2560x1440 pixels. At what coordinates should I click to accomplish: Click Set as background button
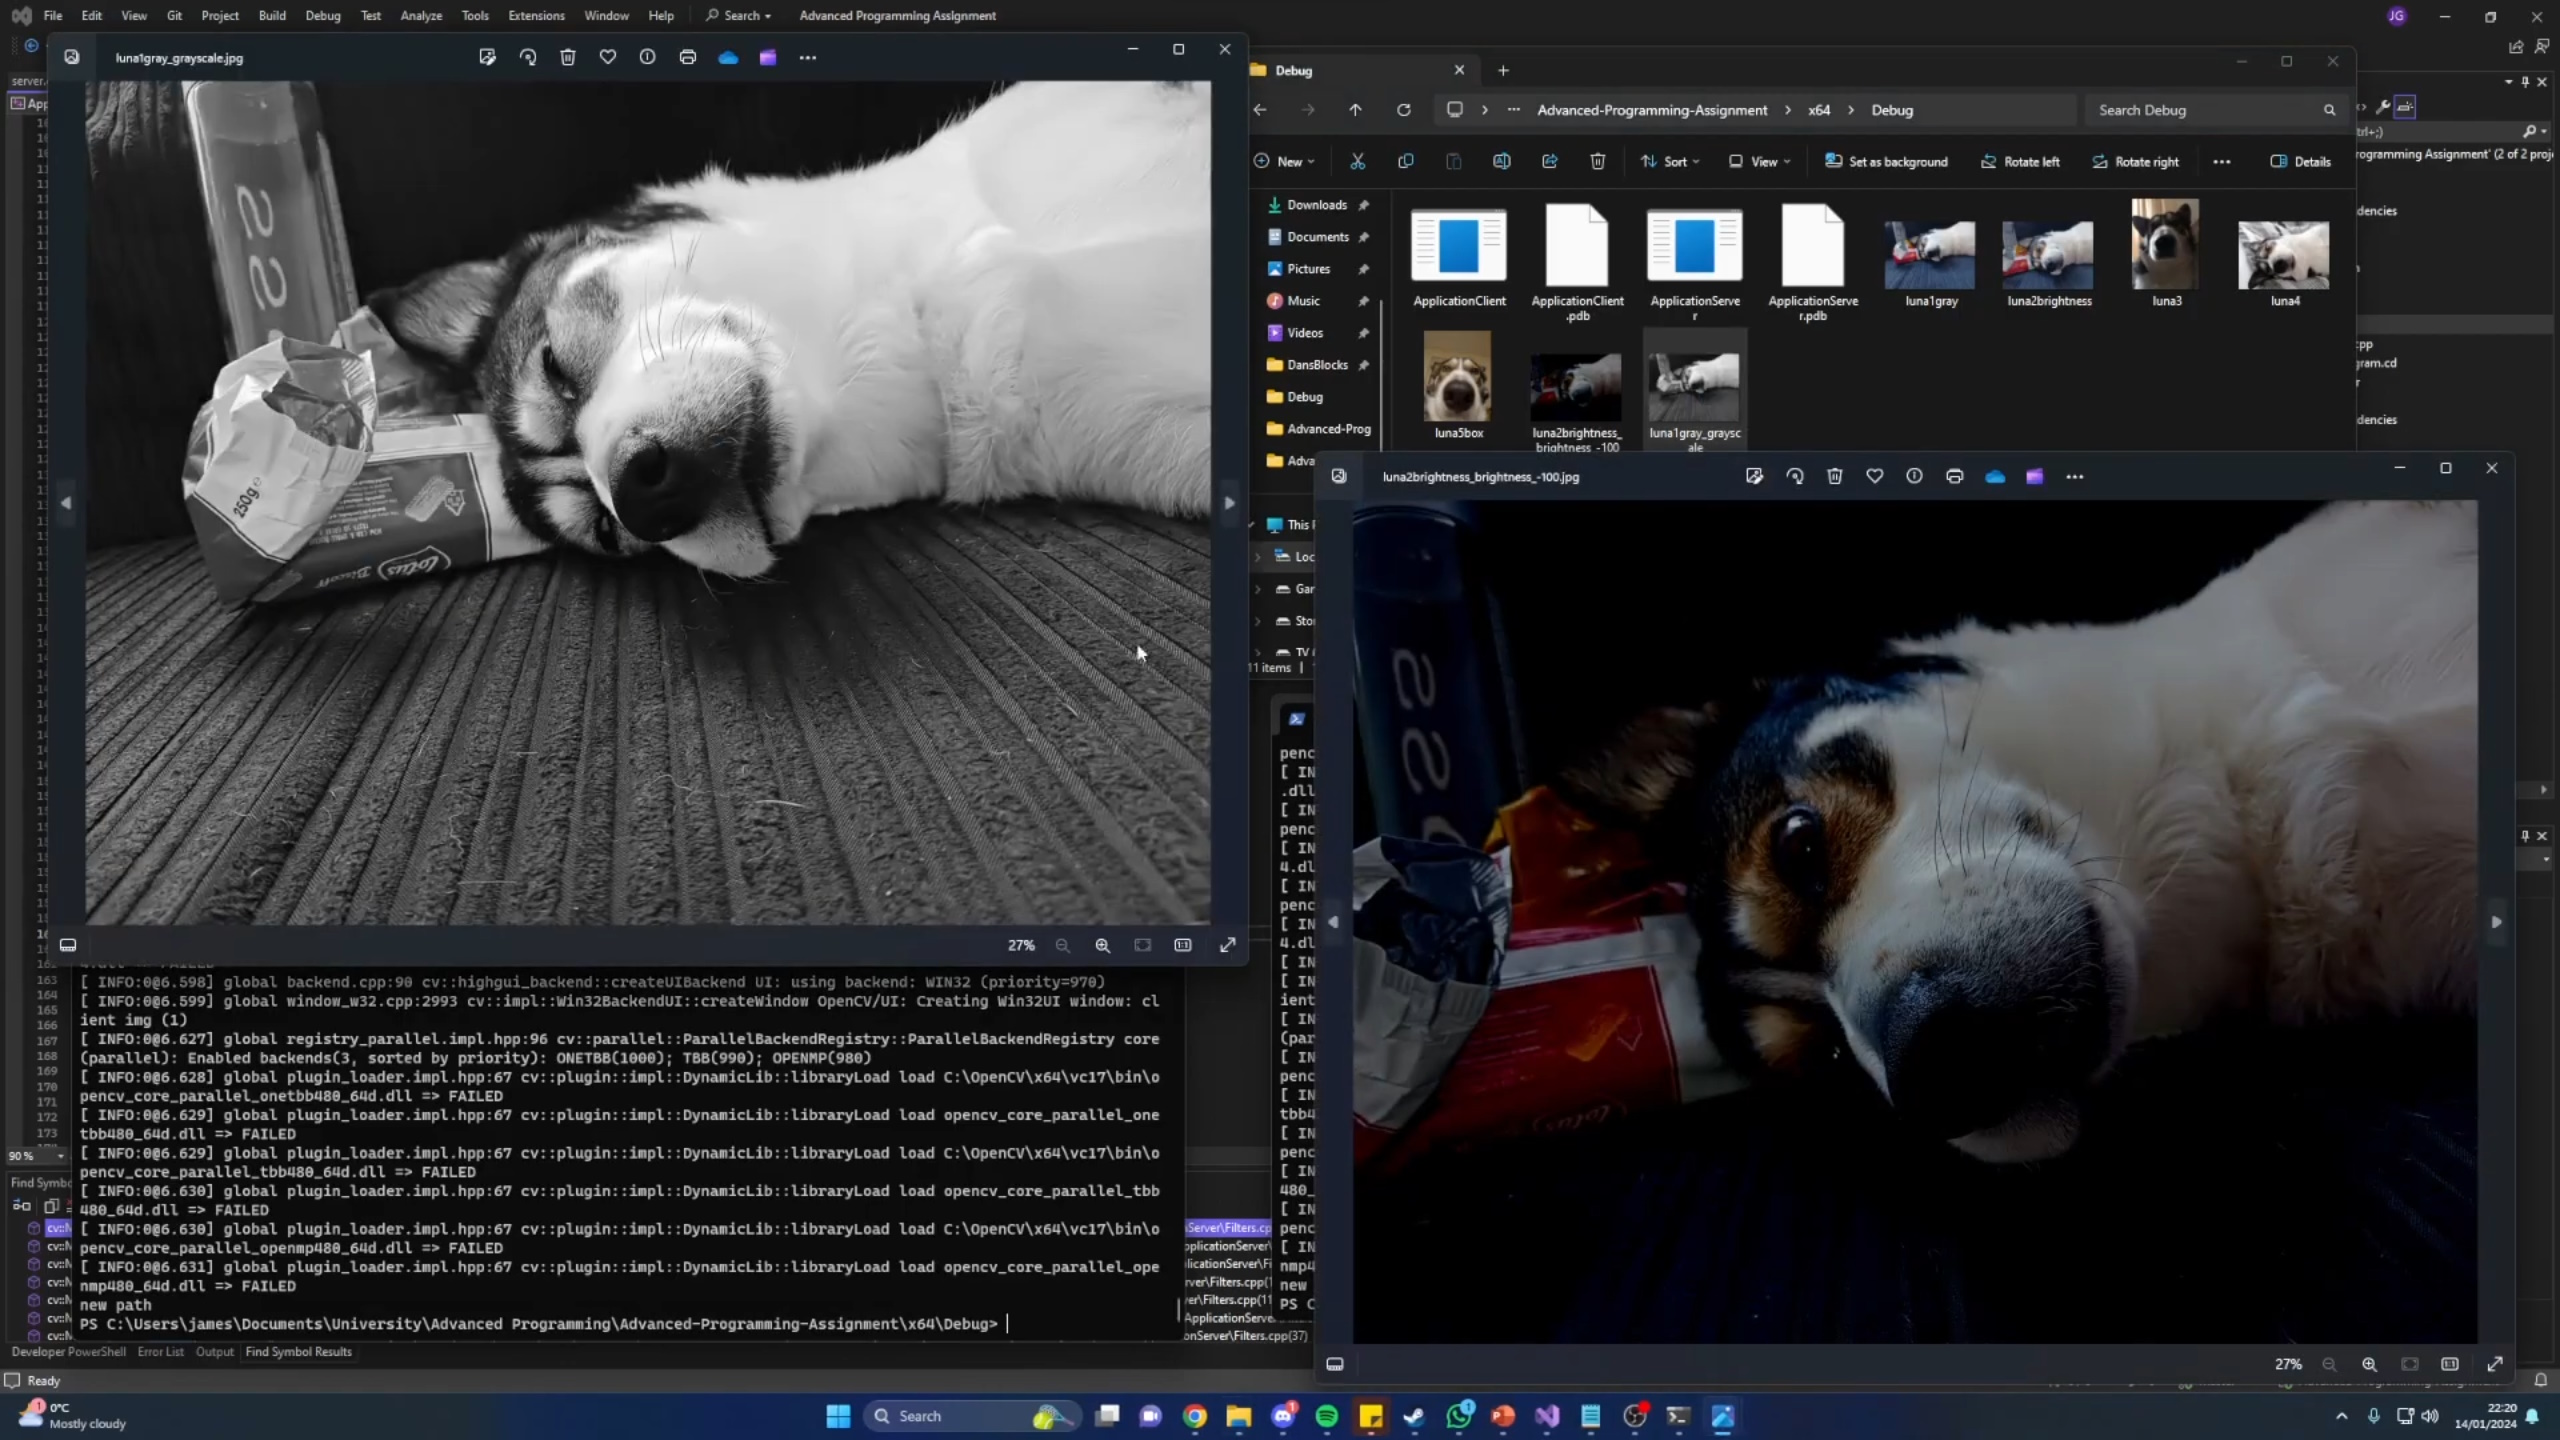point(1887,161)
